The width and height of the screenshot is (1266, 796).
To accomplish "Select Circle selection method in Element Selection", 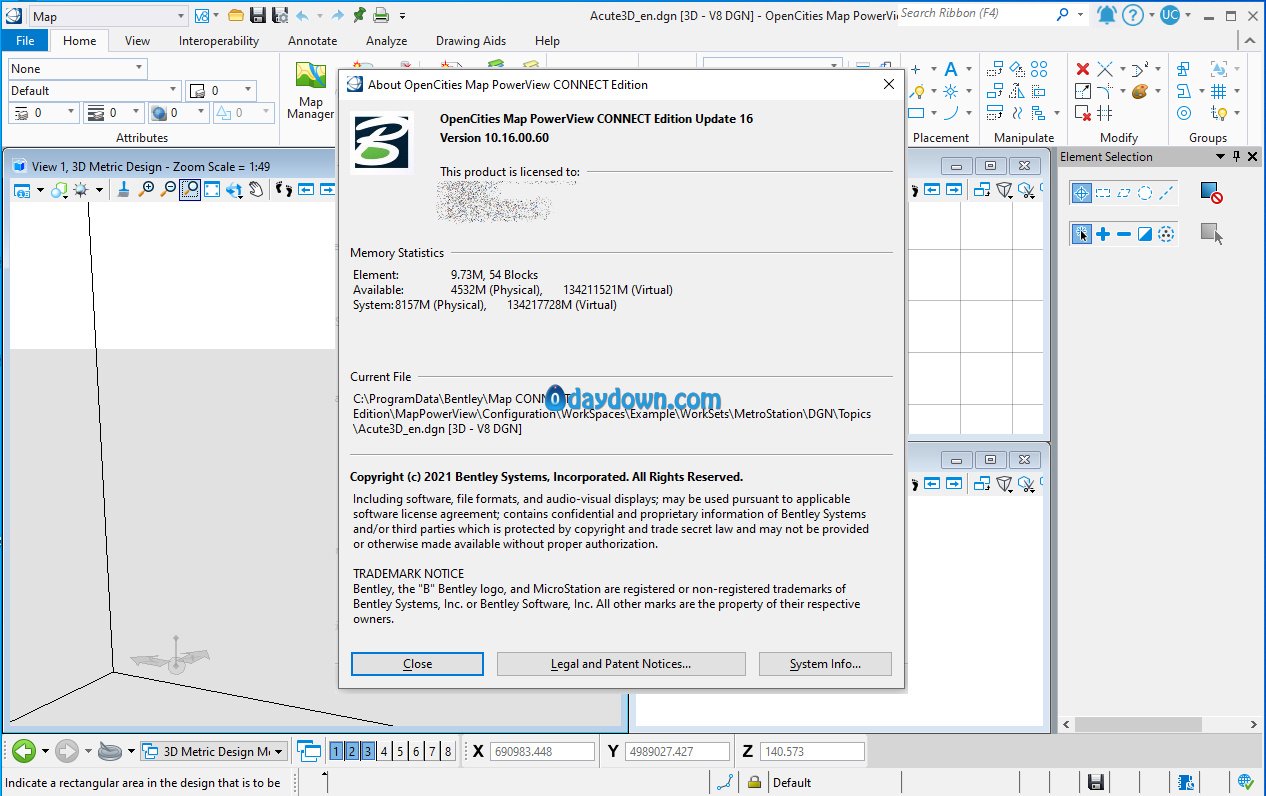I will [1145, 193].
